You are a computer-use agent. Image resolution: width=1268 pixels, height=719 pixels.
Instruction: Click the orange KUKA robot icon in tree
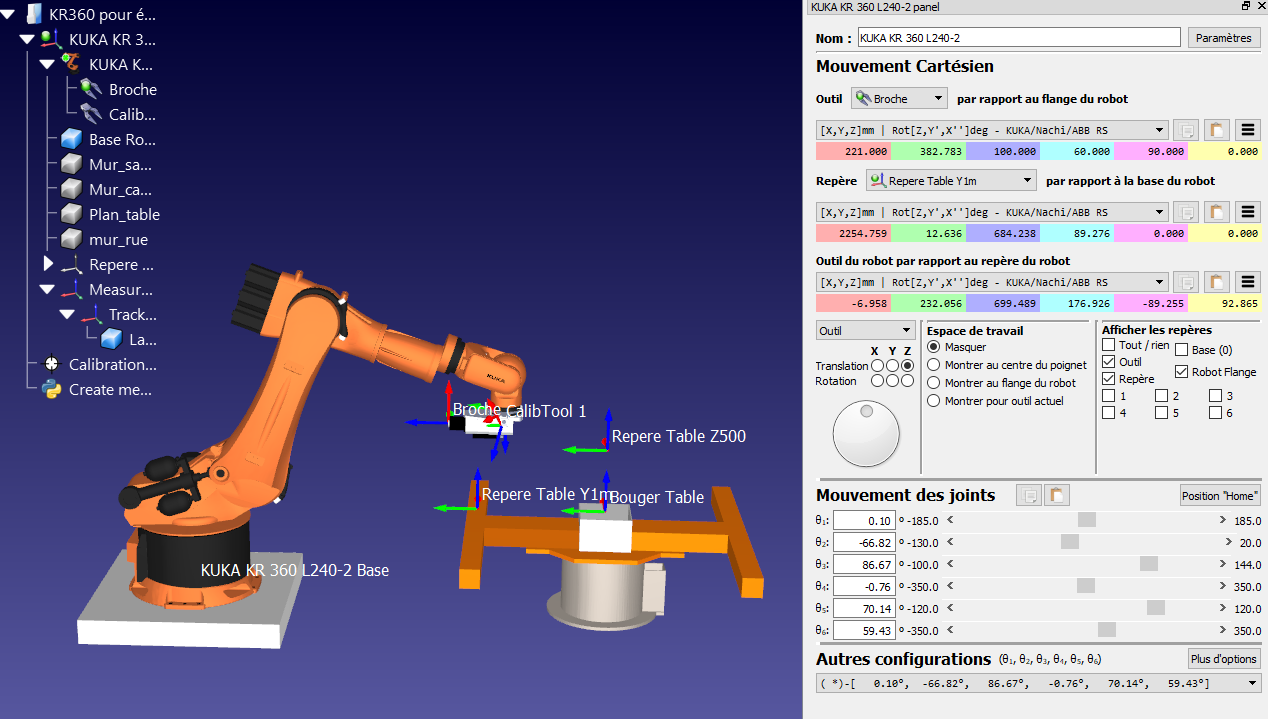71,64
